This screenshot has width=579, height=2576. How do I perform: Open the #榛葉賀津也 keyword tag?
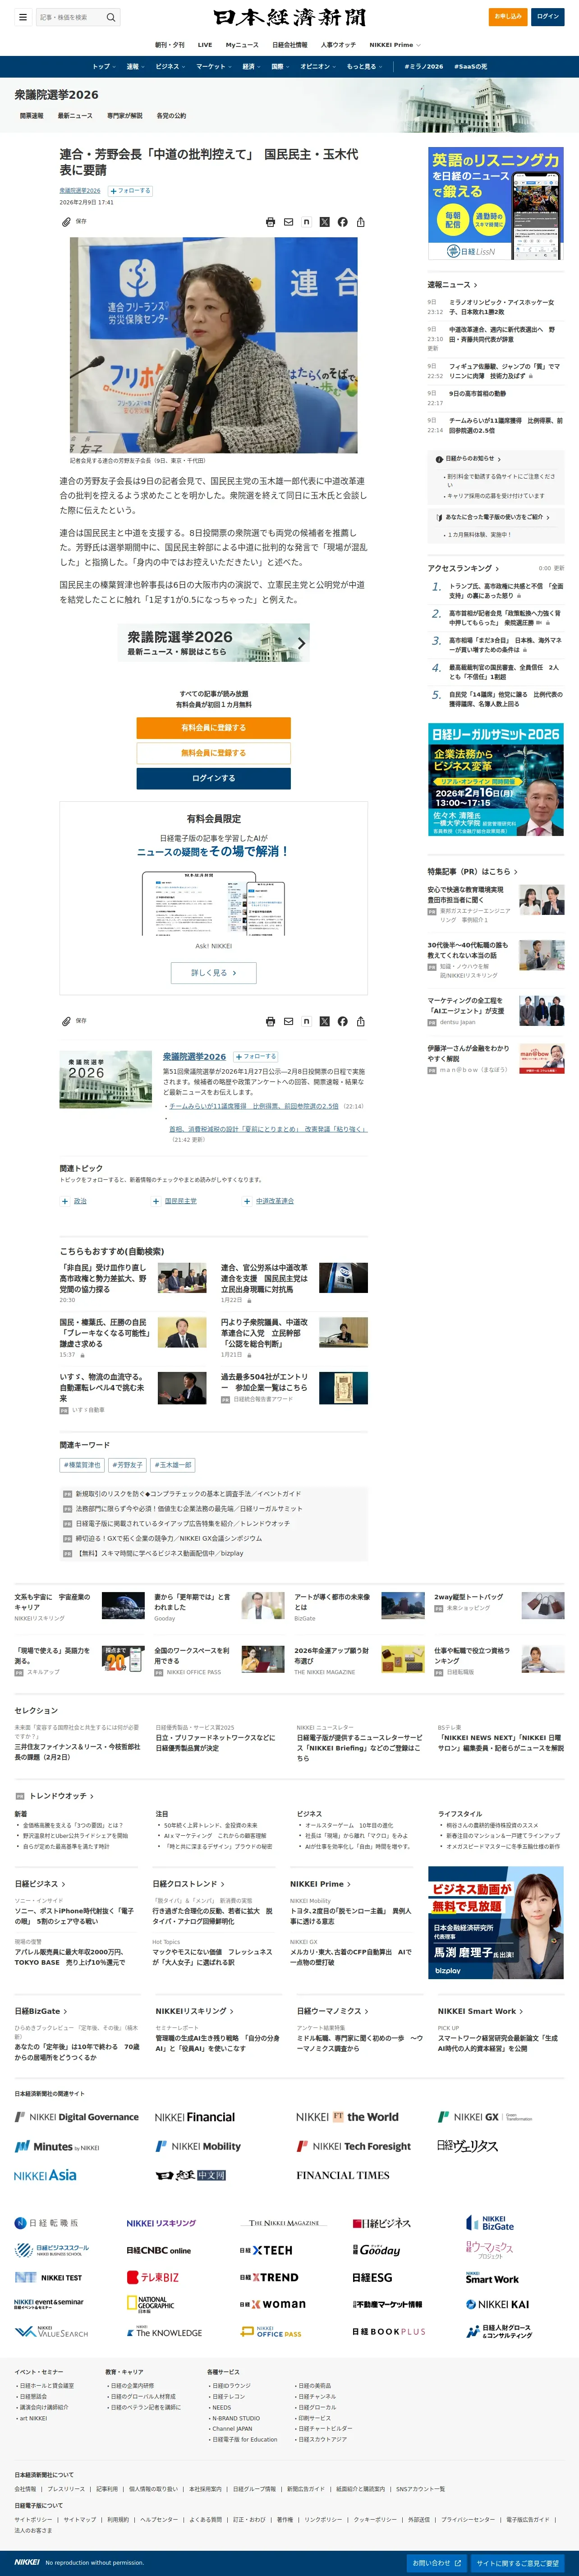click(x=82, y=1465)
